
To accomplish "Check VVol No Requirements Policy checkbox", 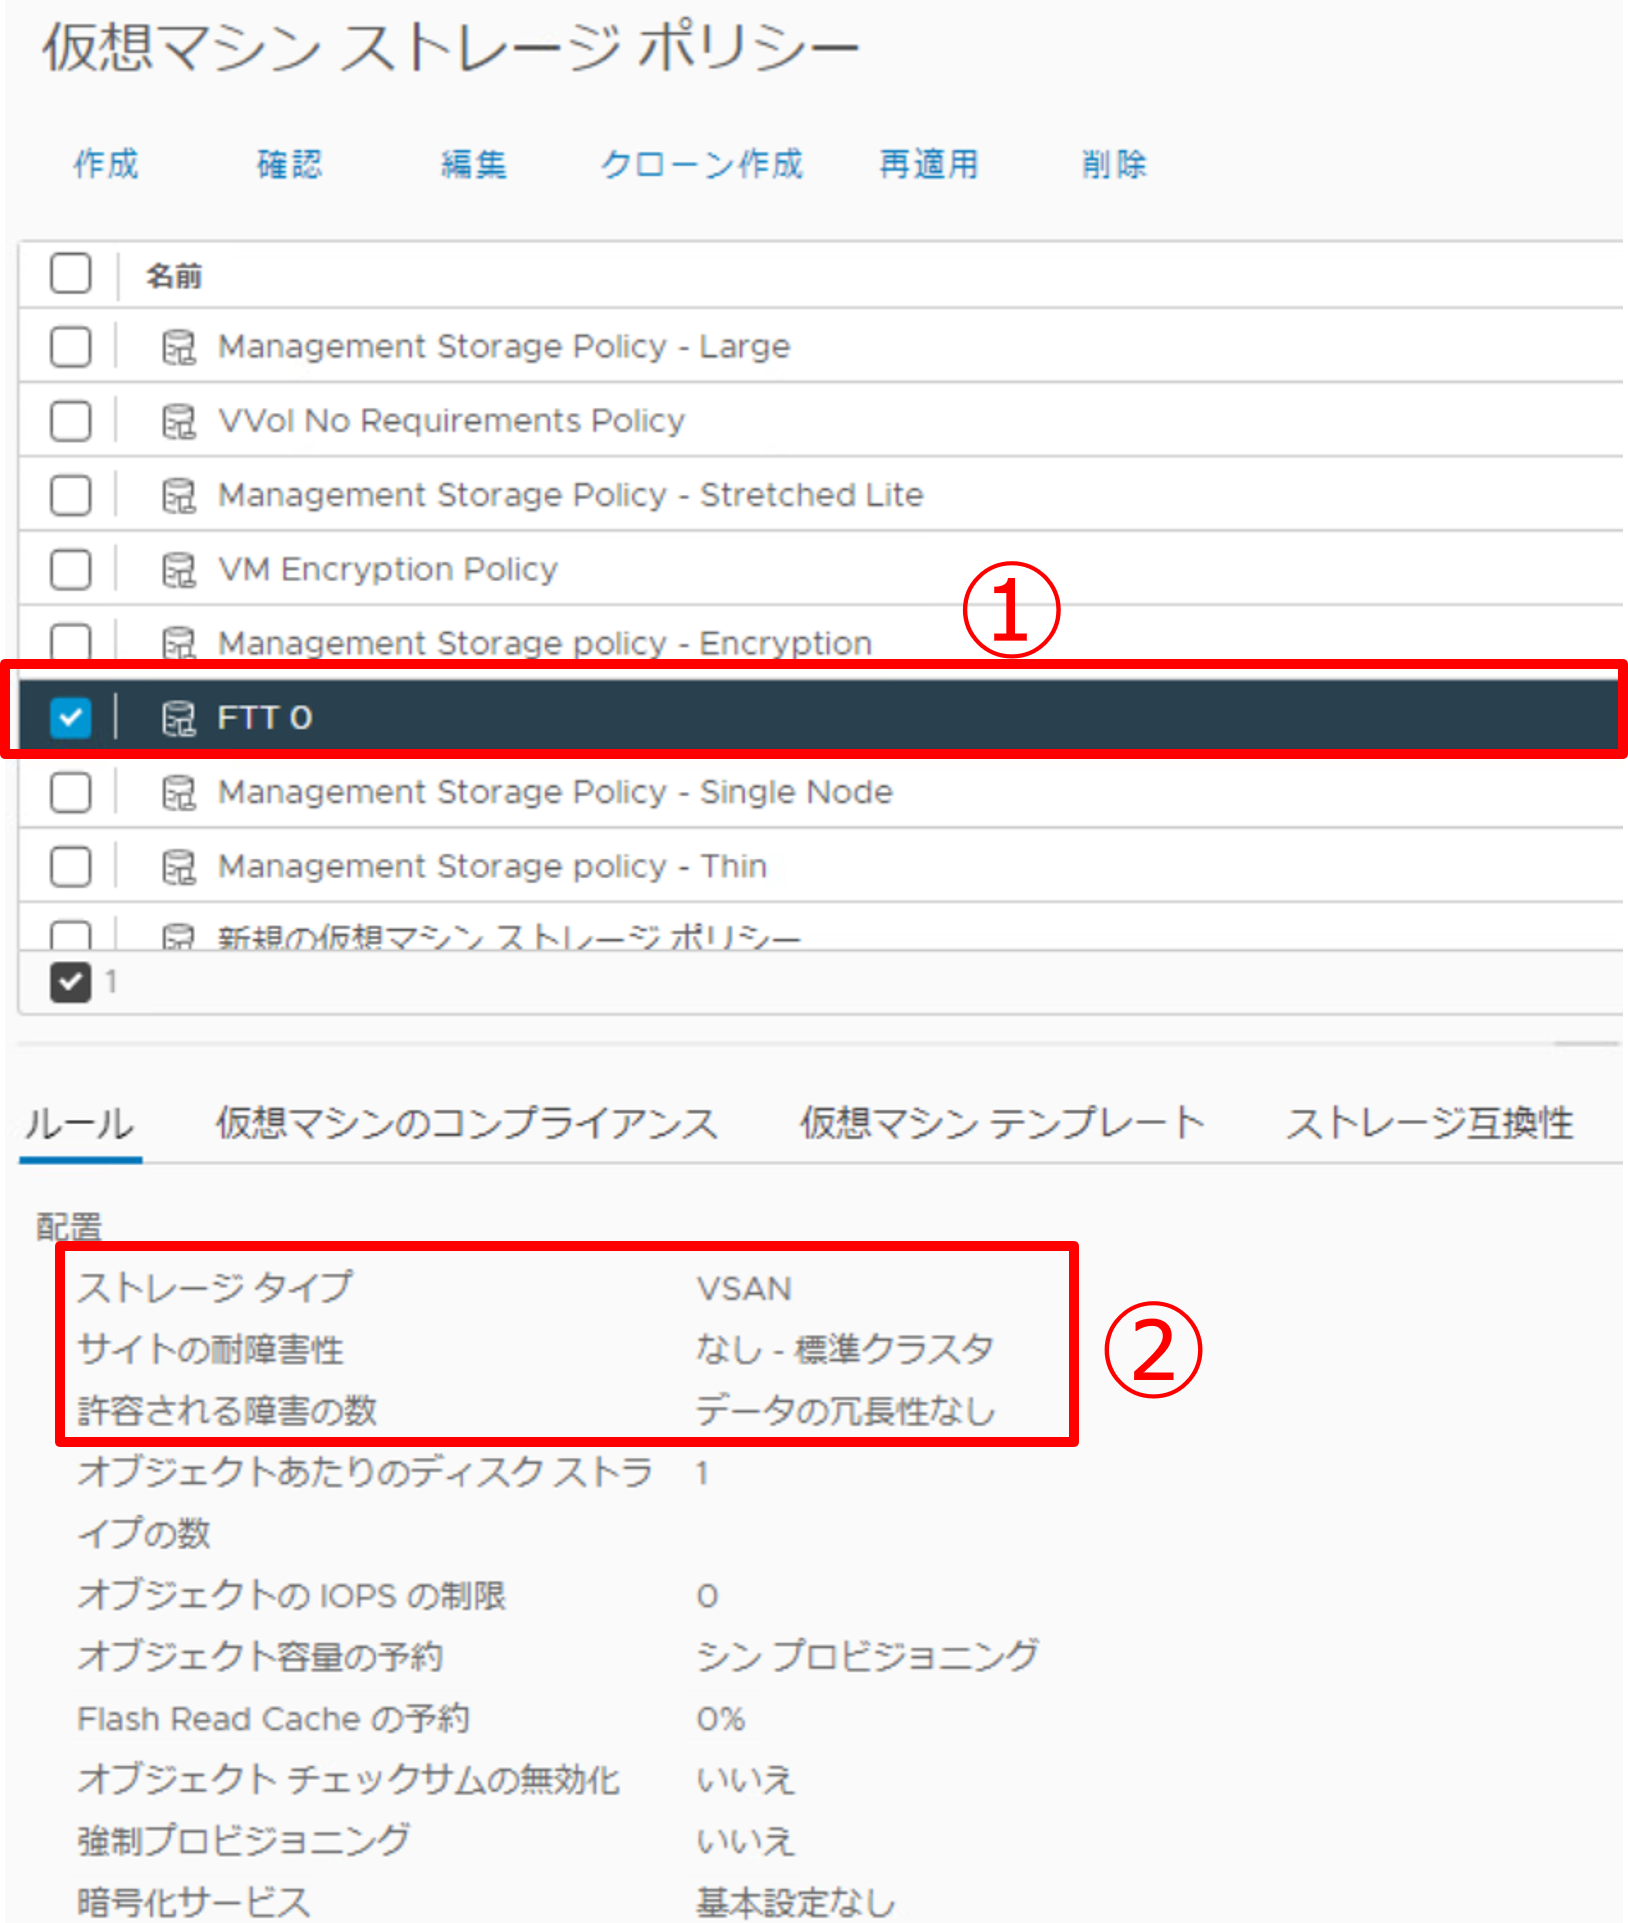I will [71, 421].
